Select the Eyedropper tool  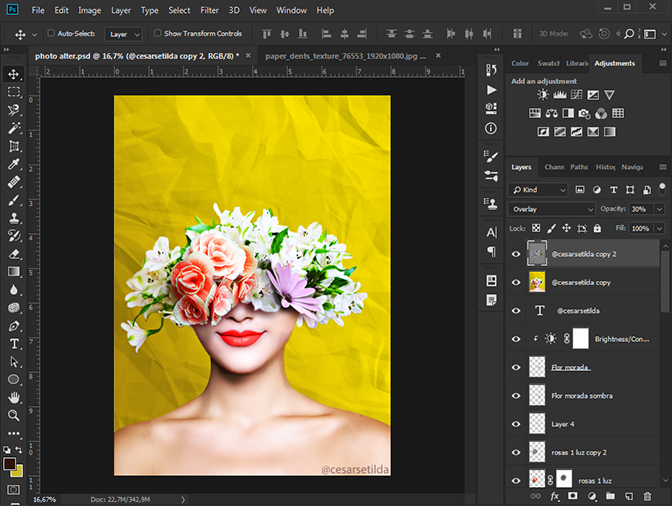coord(14,165)
